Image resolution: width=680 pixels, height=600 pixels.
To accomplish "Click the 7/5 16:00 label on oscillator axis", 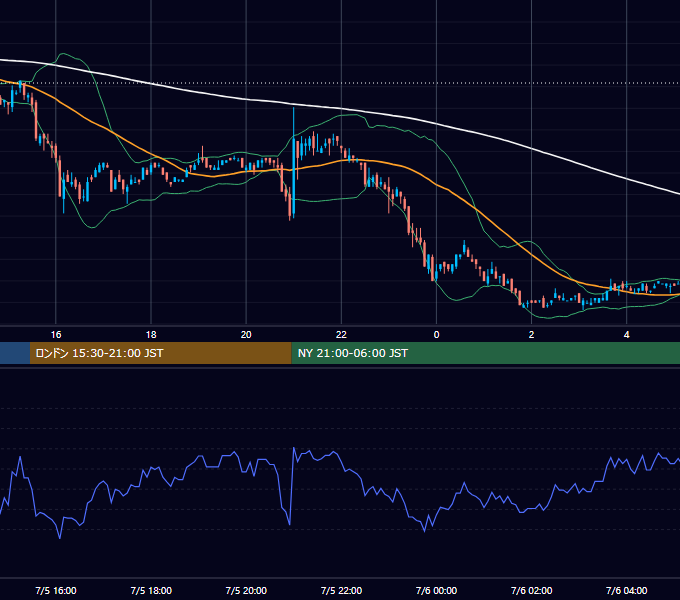I will pos(56,590).
